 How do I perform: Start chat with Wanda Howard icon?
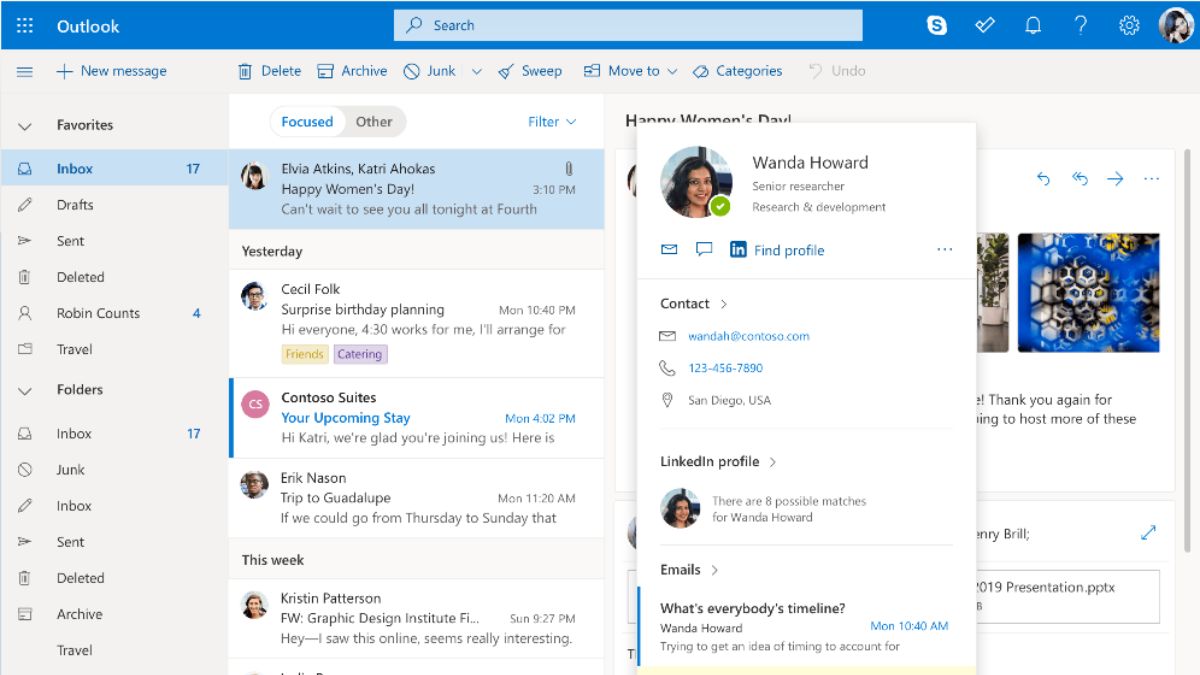tap(704, 250)
